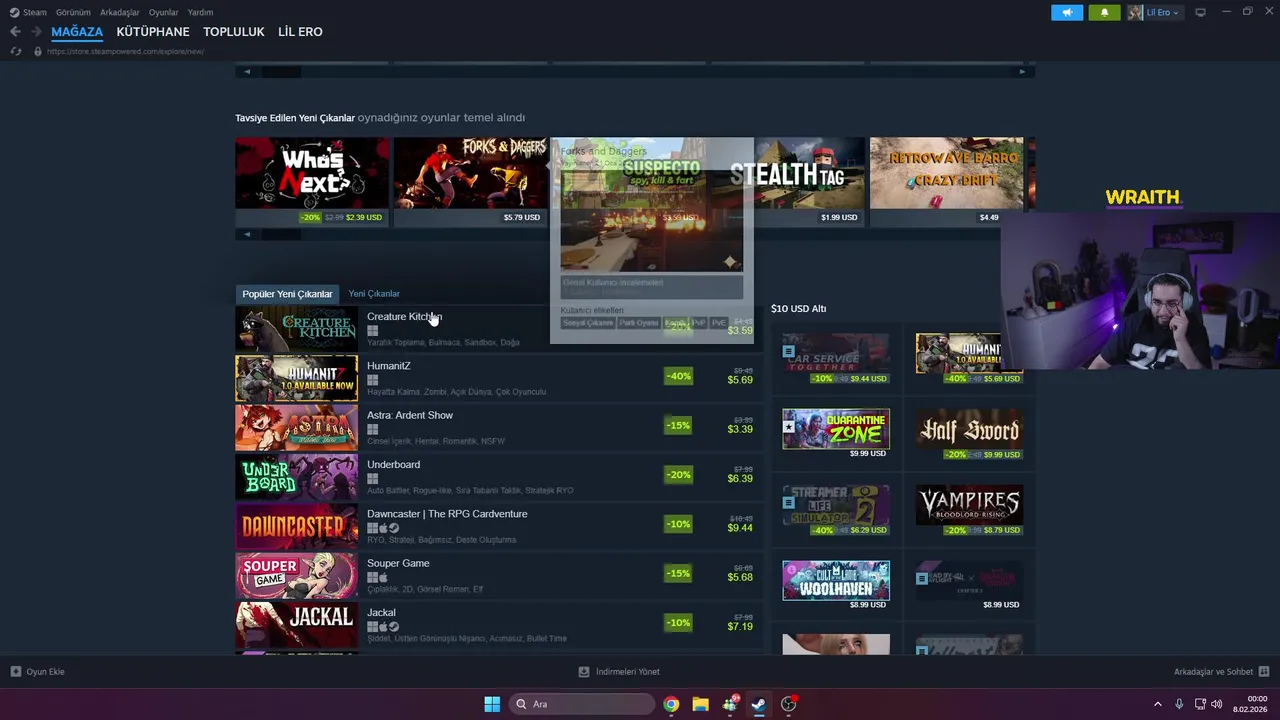Open the Retrowave Barro Crazy Drift capsule
This screenshot has width=1280, height=720.
point(946,181)
